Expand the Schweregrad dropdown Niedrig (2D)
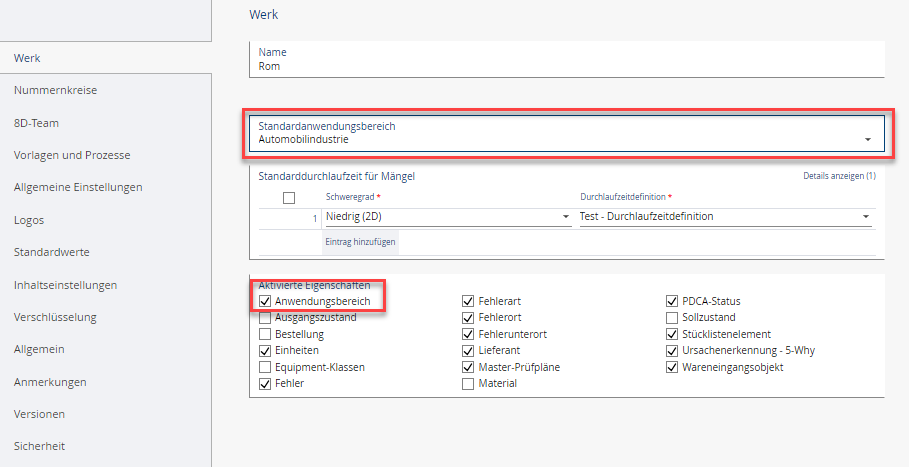The image size is (909, 467). point(448,216)
